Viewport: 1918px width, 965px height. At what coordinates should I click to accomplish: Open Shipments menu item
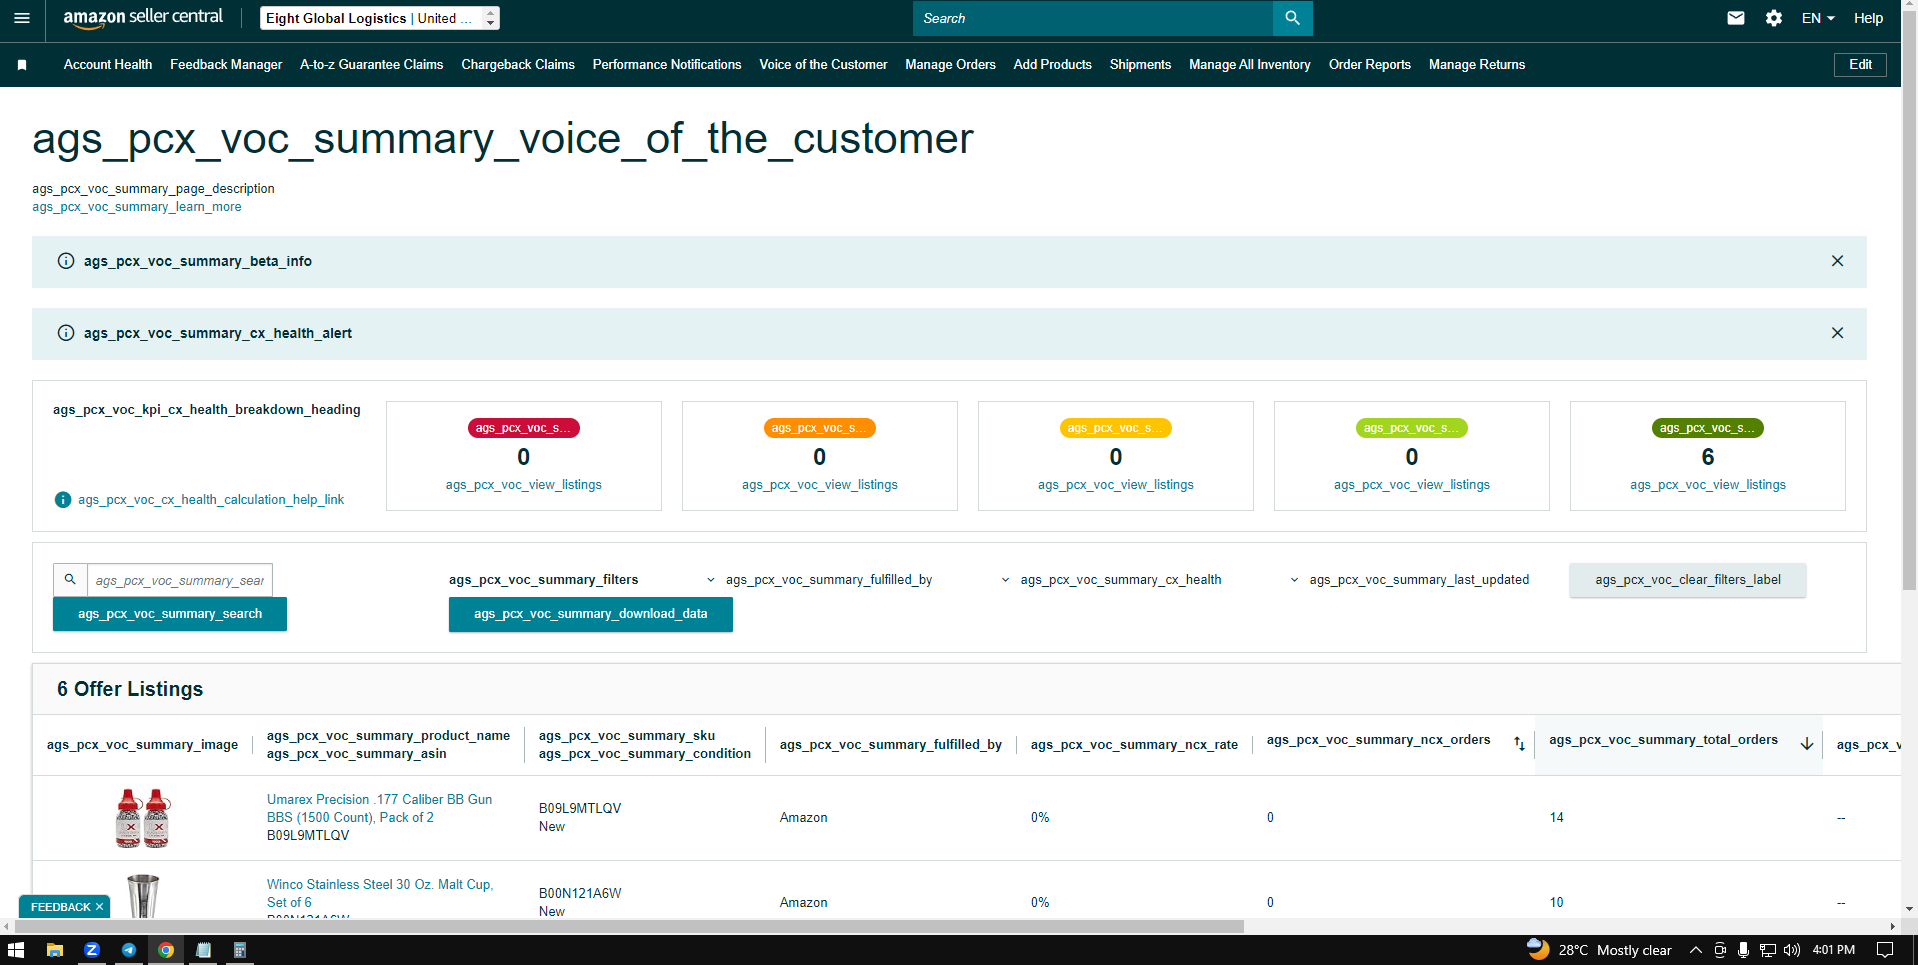tap(1140, 65)
